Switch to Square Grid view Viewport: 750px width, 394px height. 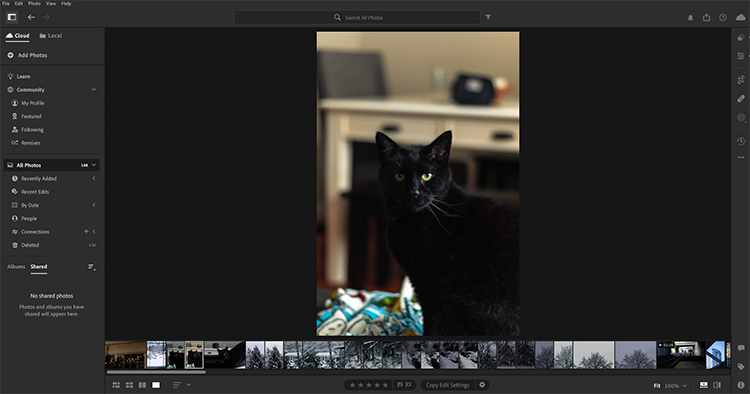click(129, 385)
